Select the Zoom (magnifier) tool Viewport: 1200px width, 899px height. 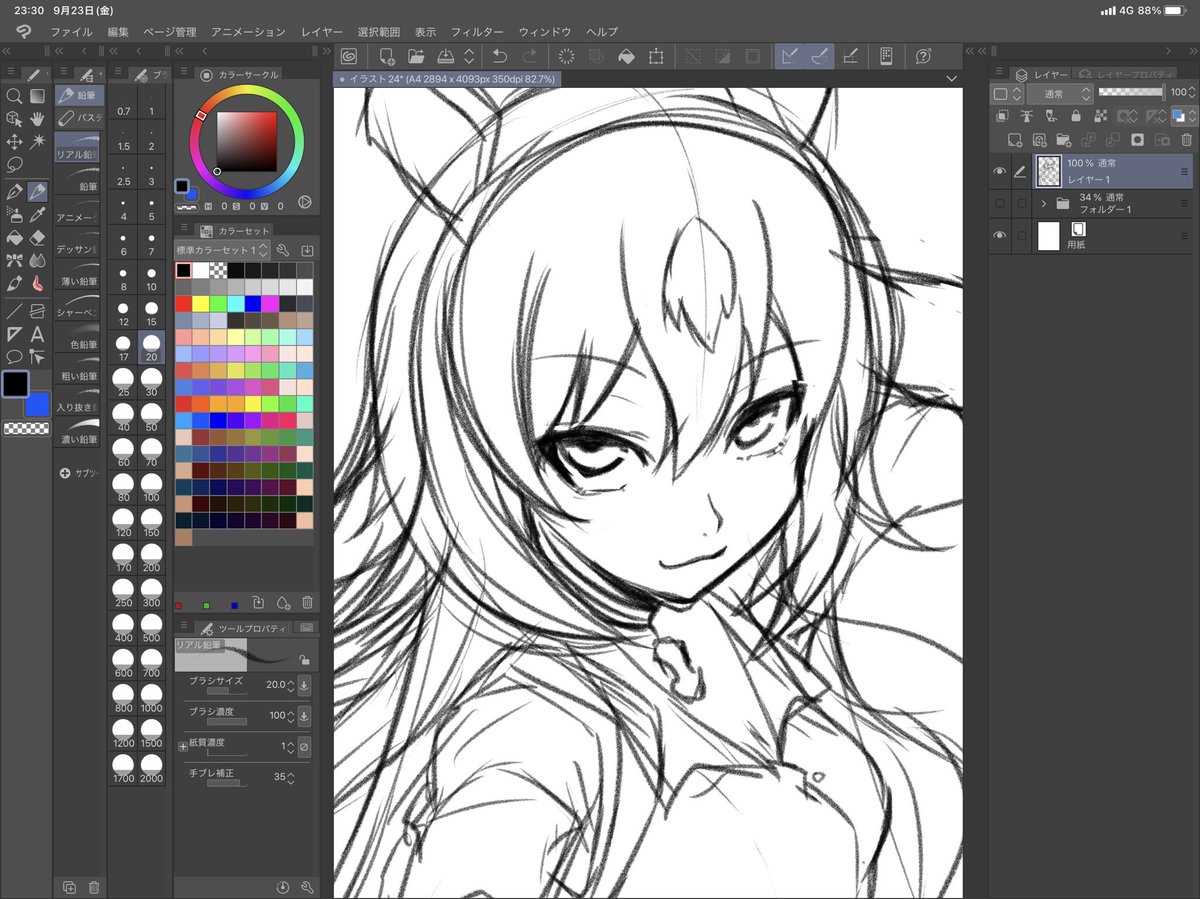pyautogui.click(x=13, y=95)
